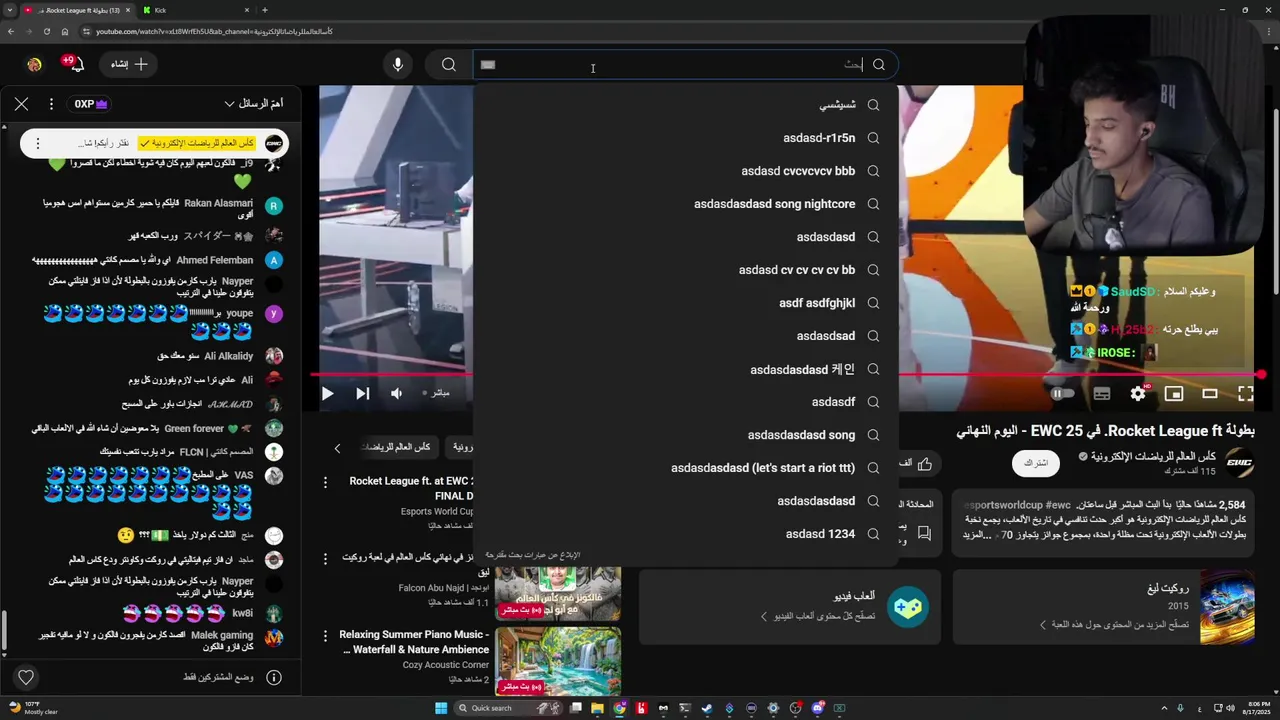
Task: Skip to next video in the player
Action: coord(362,394)
